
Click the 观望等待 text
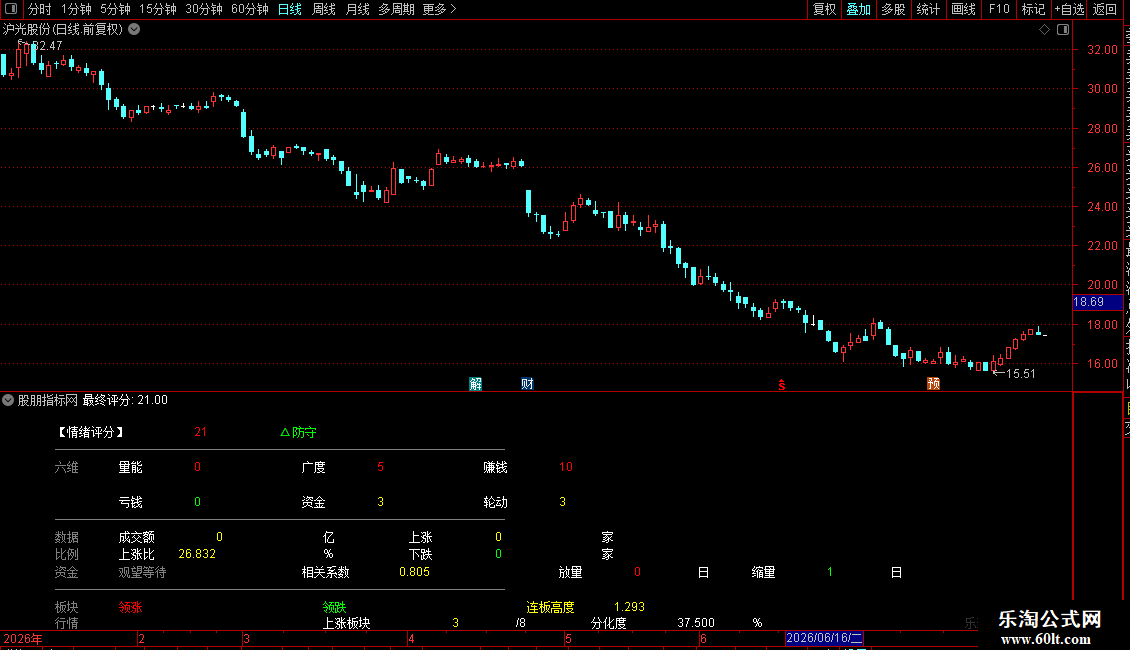point(142,572)
